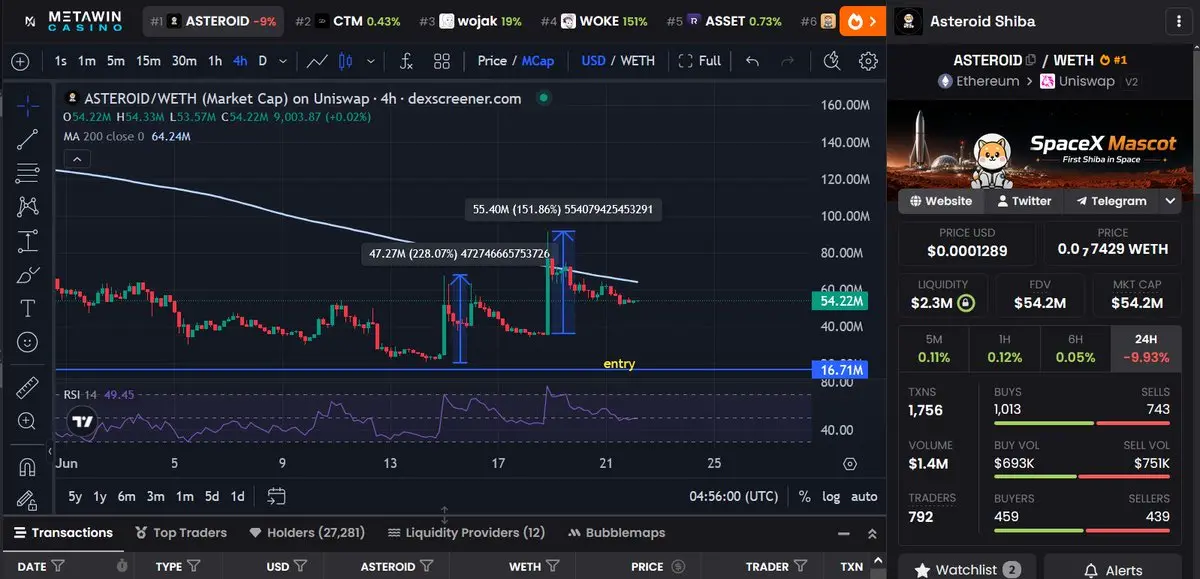Toggle the magnet snap mode
Screen dimensions: 1200x579
pyautogui.click(x=28, y=466)
